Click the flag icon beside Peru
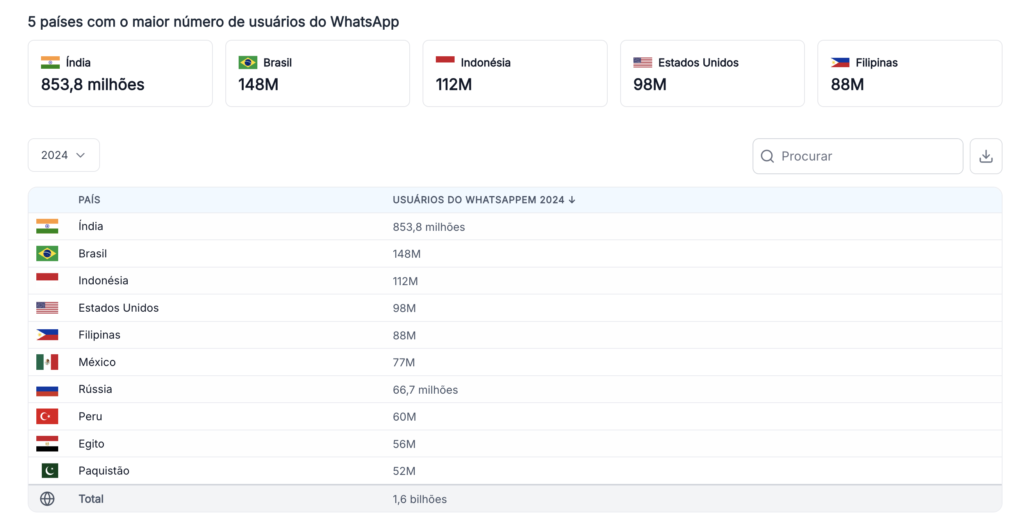The width and height of the screenshot is (1024, 521). (47, 416)
